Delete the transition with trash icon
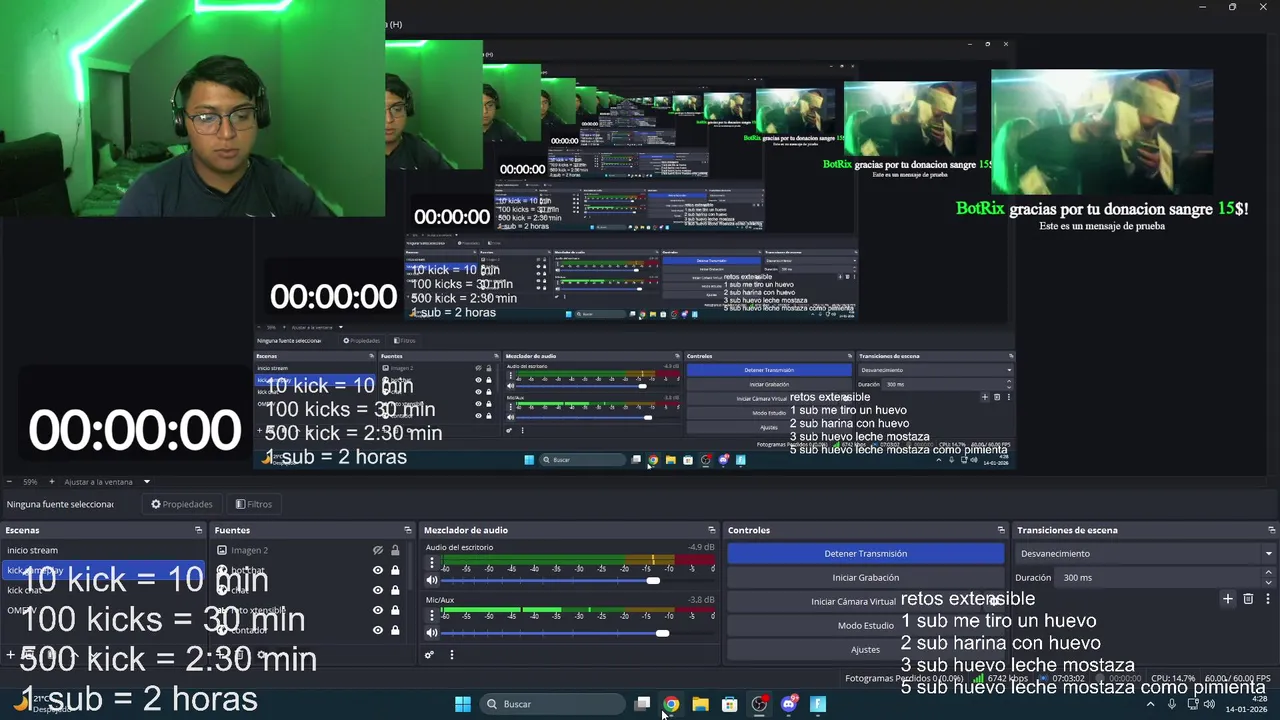The width and height of the screenshot is (1280, 720). (1248, 599)
